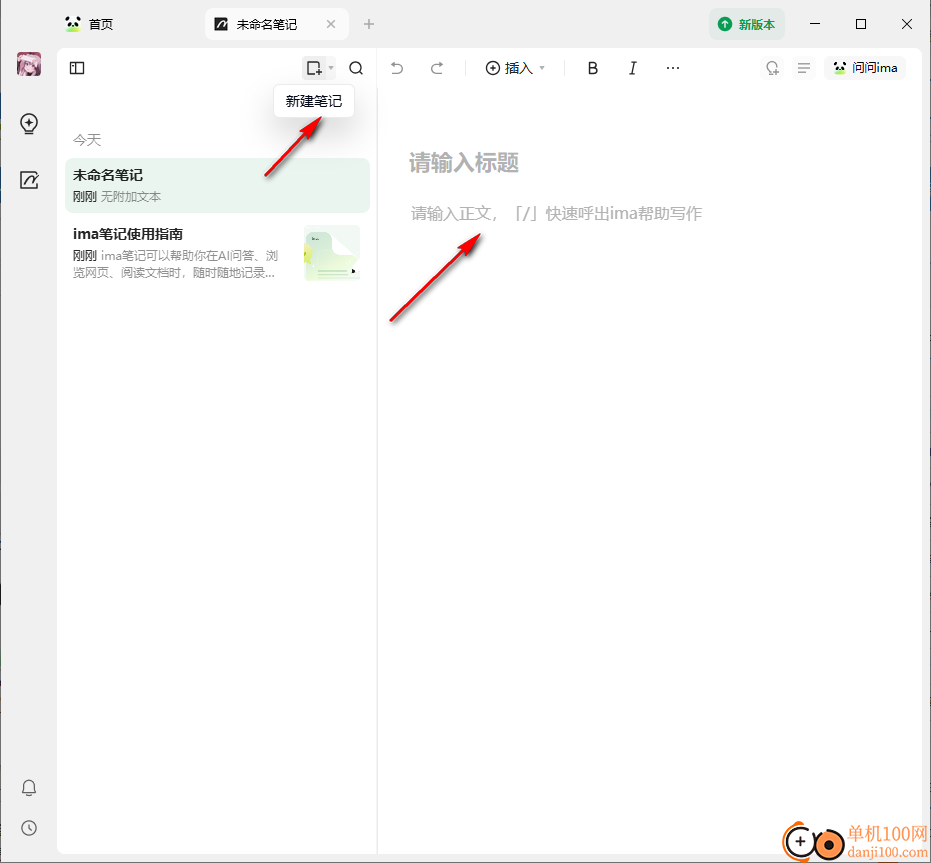Open the user avatar profile
The height and width of the screenshot is (863, 931).
[x=29, y=64]
